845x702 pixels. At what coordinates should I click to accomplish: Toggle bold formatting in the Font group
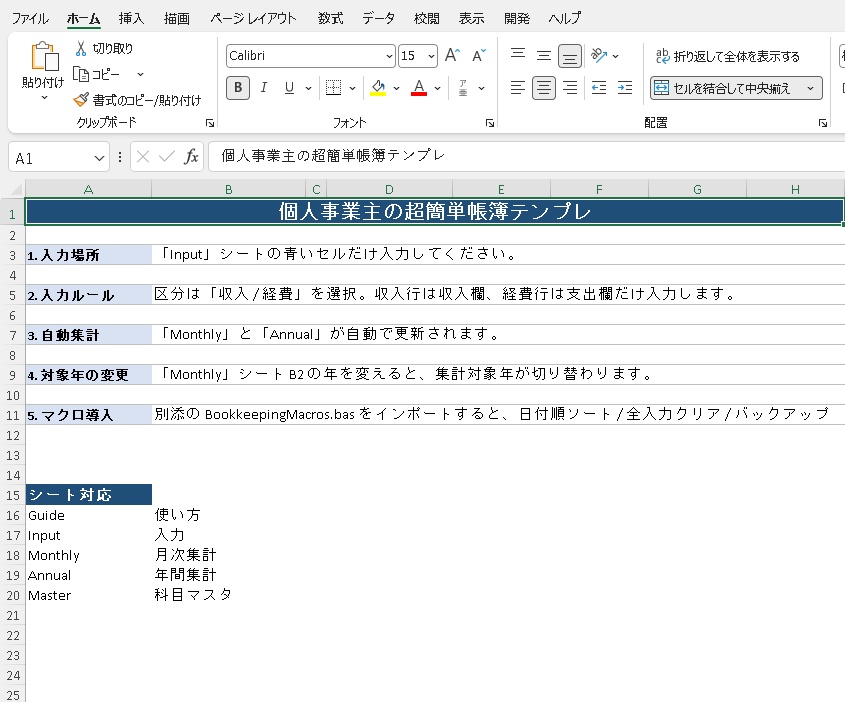237,87
